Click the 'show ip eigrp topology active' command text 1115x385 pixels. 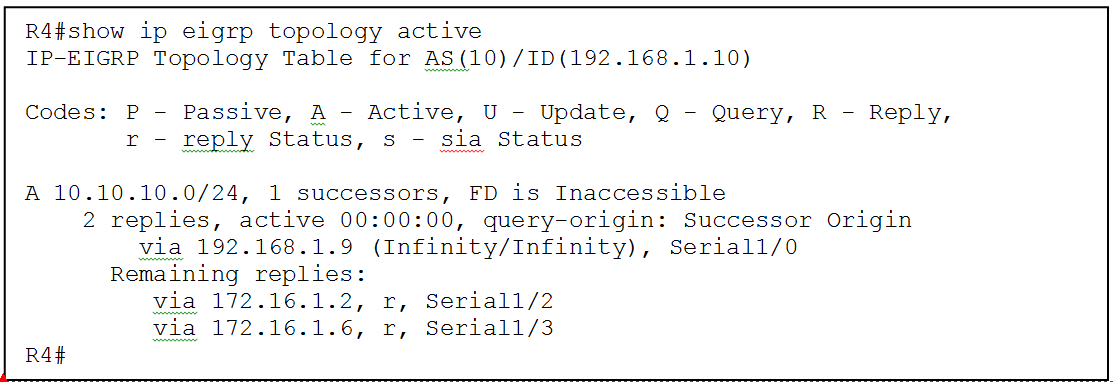(276, 33)
